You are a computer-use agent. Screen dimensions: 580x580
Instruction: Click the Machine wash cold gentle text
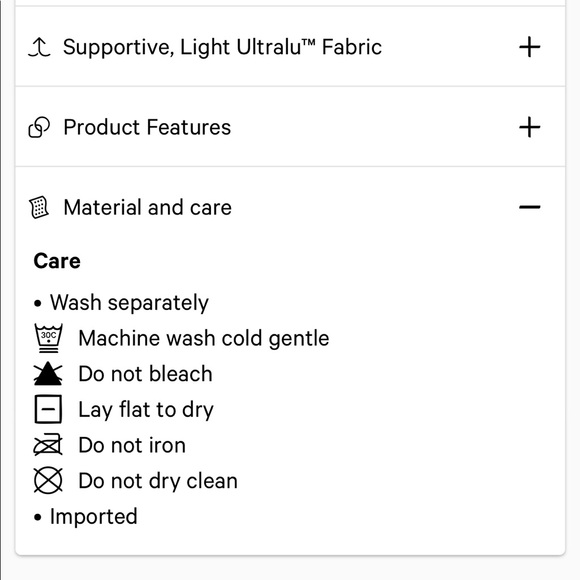(x=204, y=338)
